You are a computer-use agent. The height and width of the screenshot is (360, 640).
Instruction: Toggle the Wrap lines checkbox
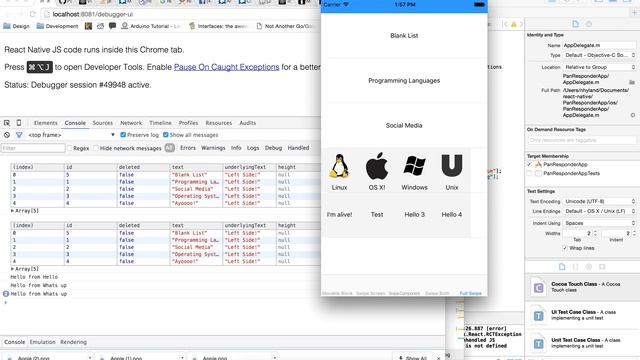point(565,248)
